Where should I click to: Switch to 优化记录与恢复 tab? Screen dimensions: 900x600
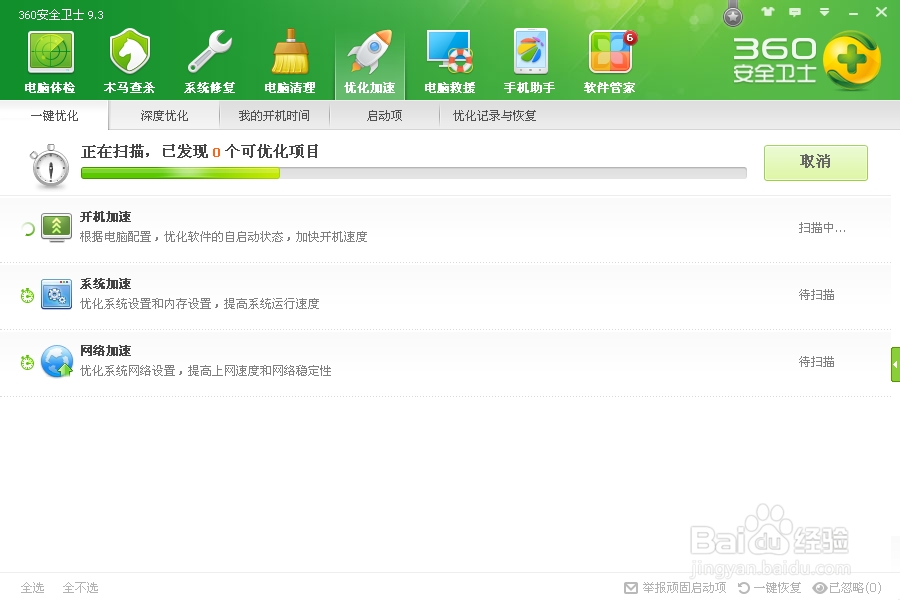pos(494,115)
